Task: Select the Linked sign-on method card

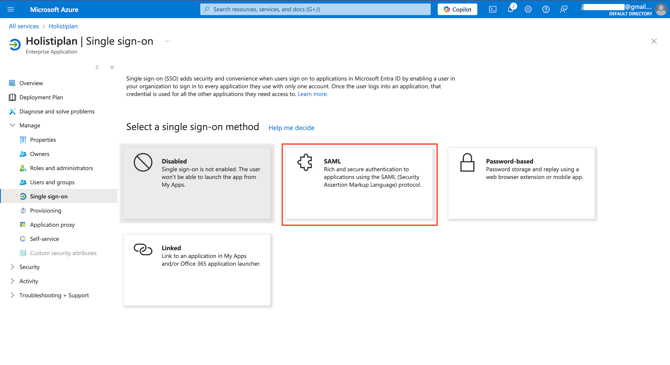Action: click(197, 270)
